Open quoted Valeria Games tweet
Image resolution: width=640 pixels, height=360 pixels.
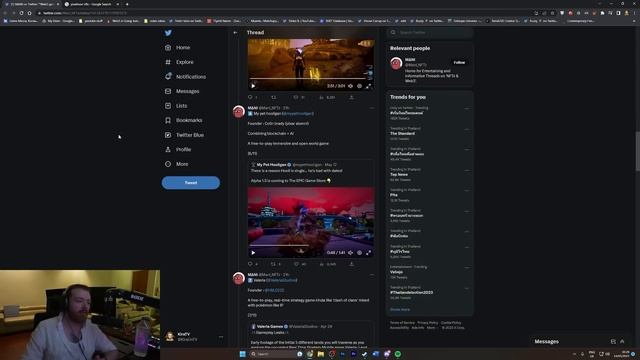[311, 335]
